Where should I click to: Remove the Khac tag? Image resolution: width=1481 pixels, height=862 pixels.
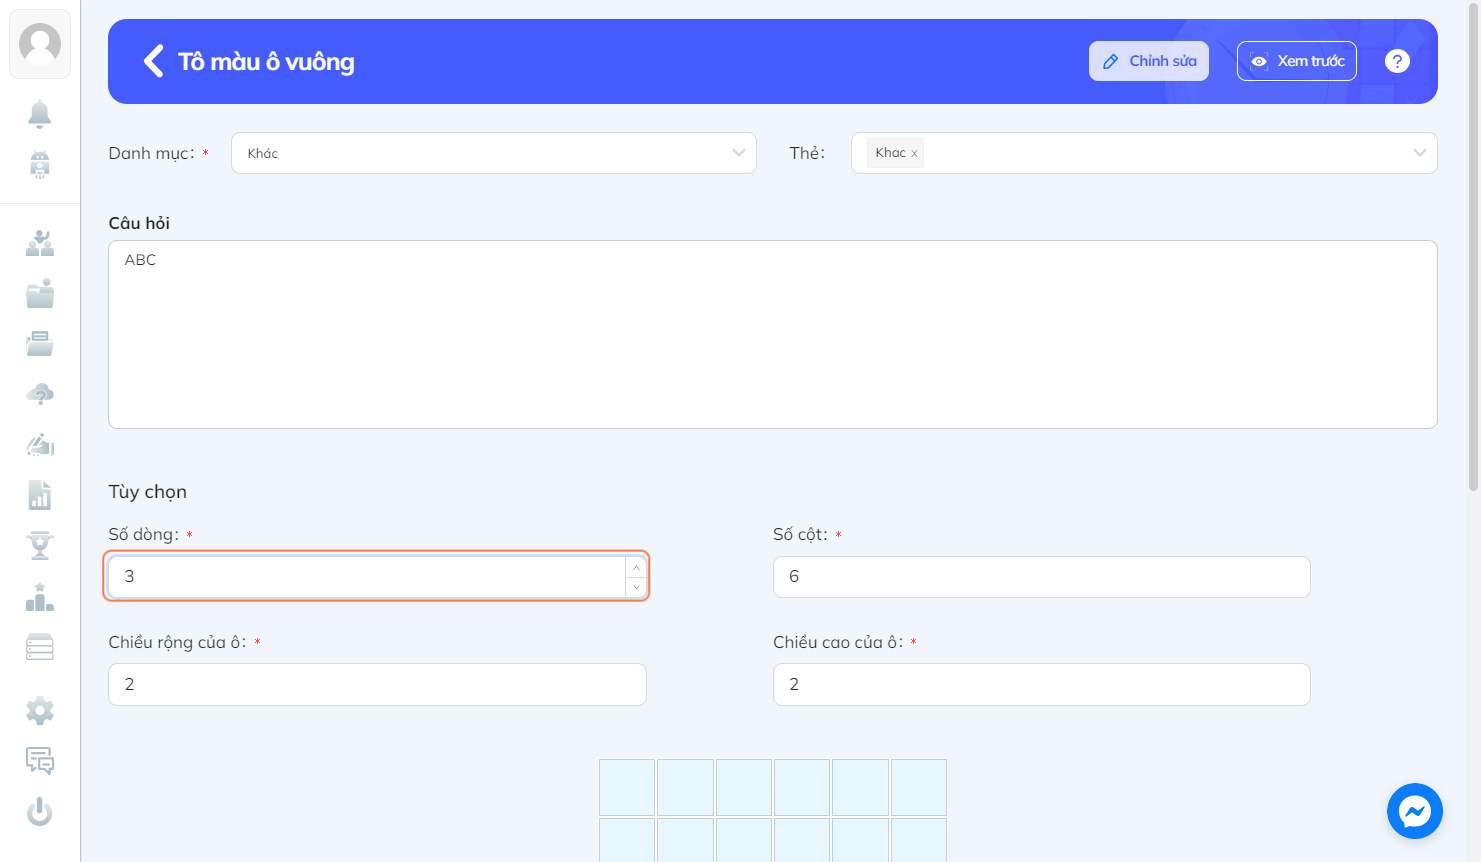tap(914, 154)
